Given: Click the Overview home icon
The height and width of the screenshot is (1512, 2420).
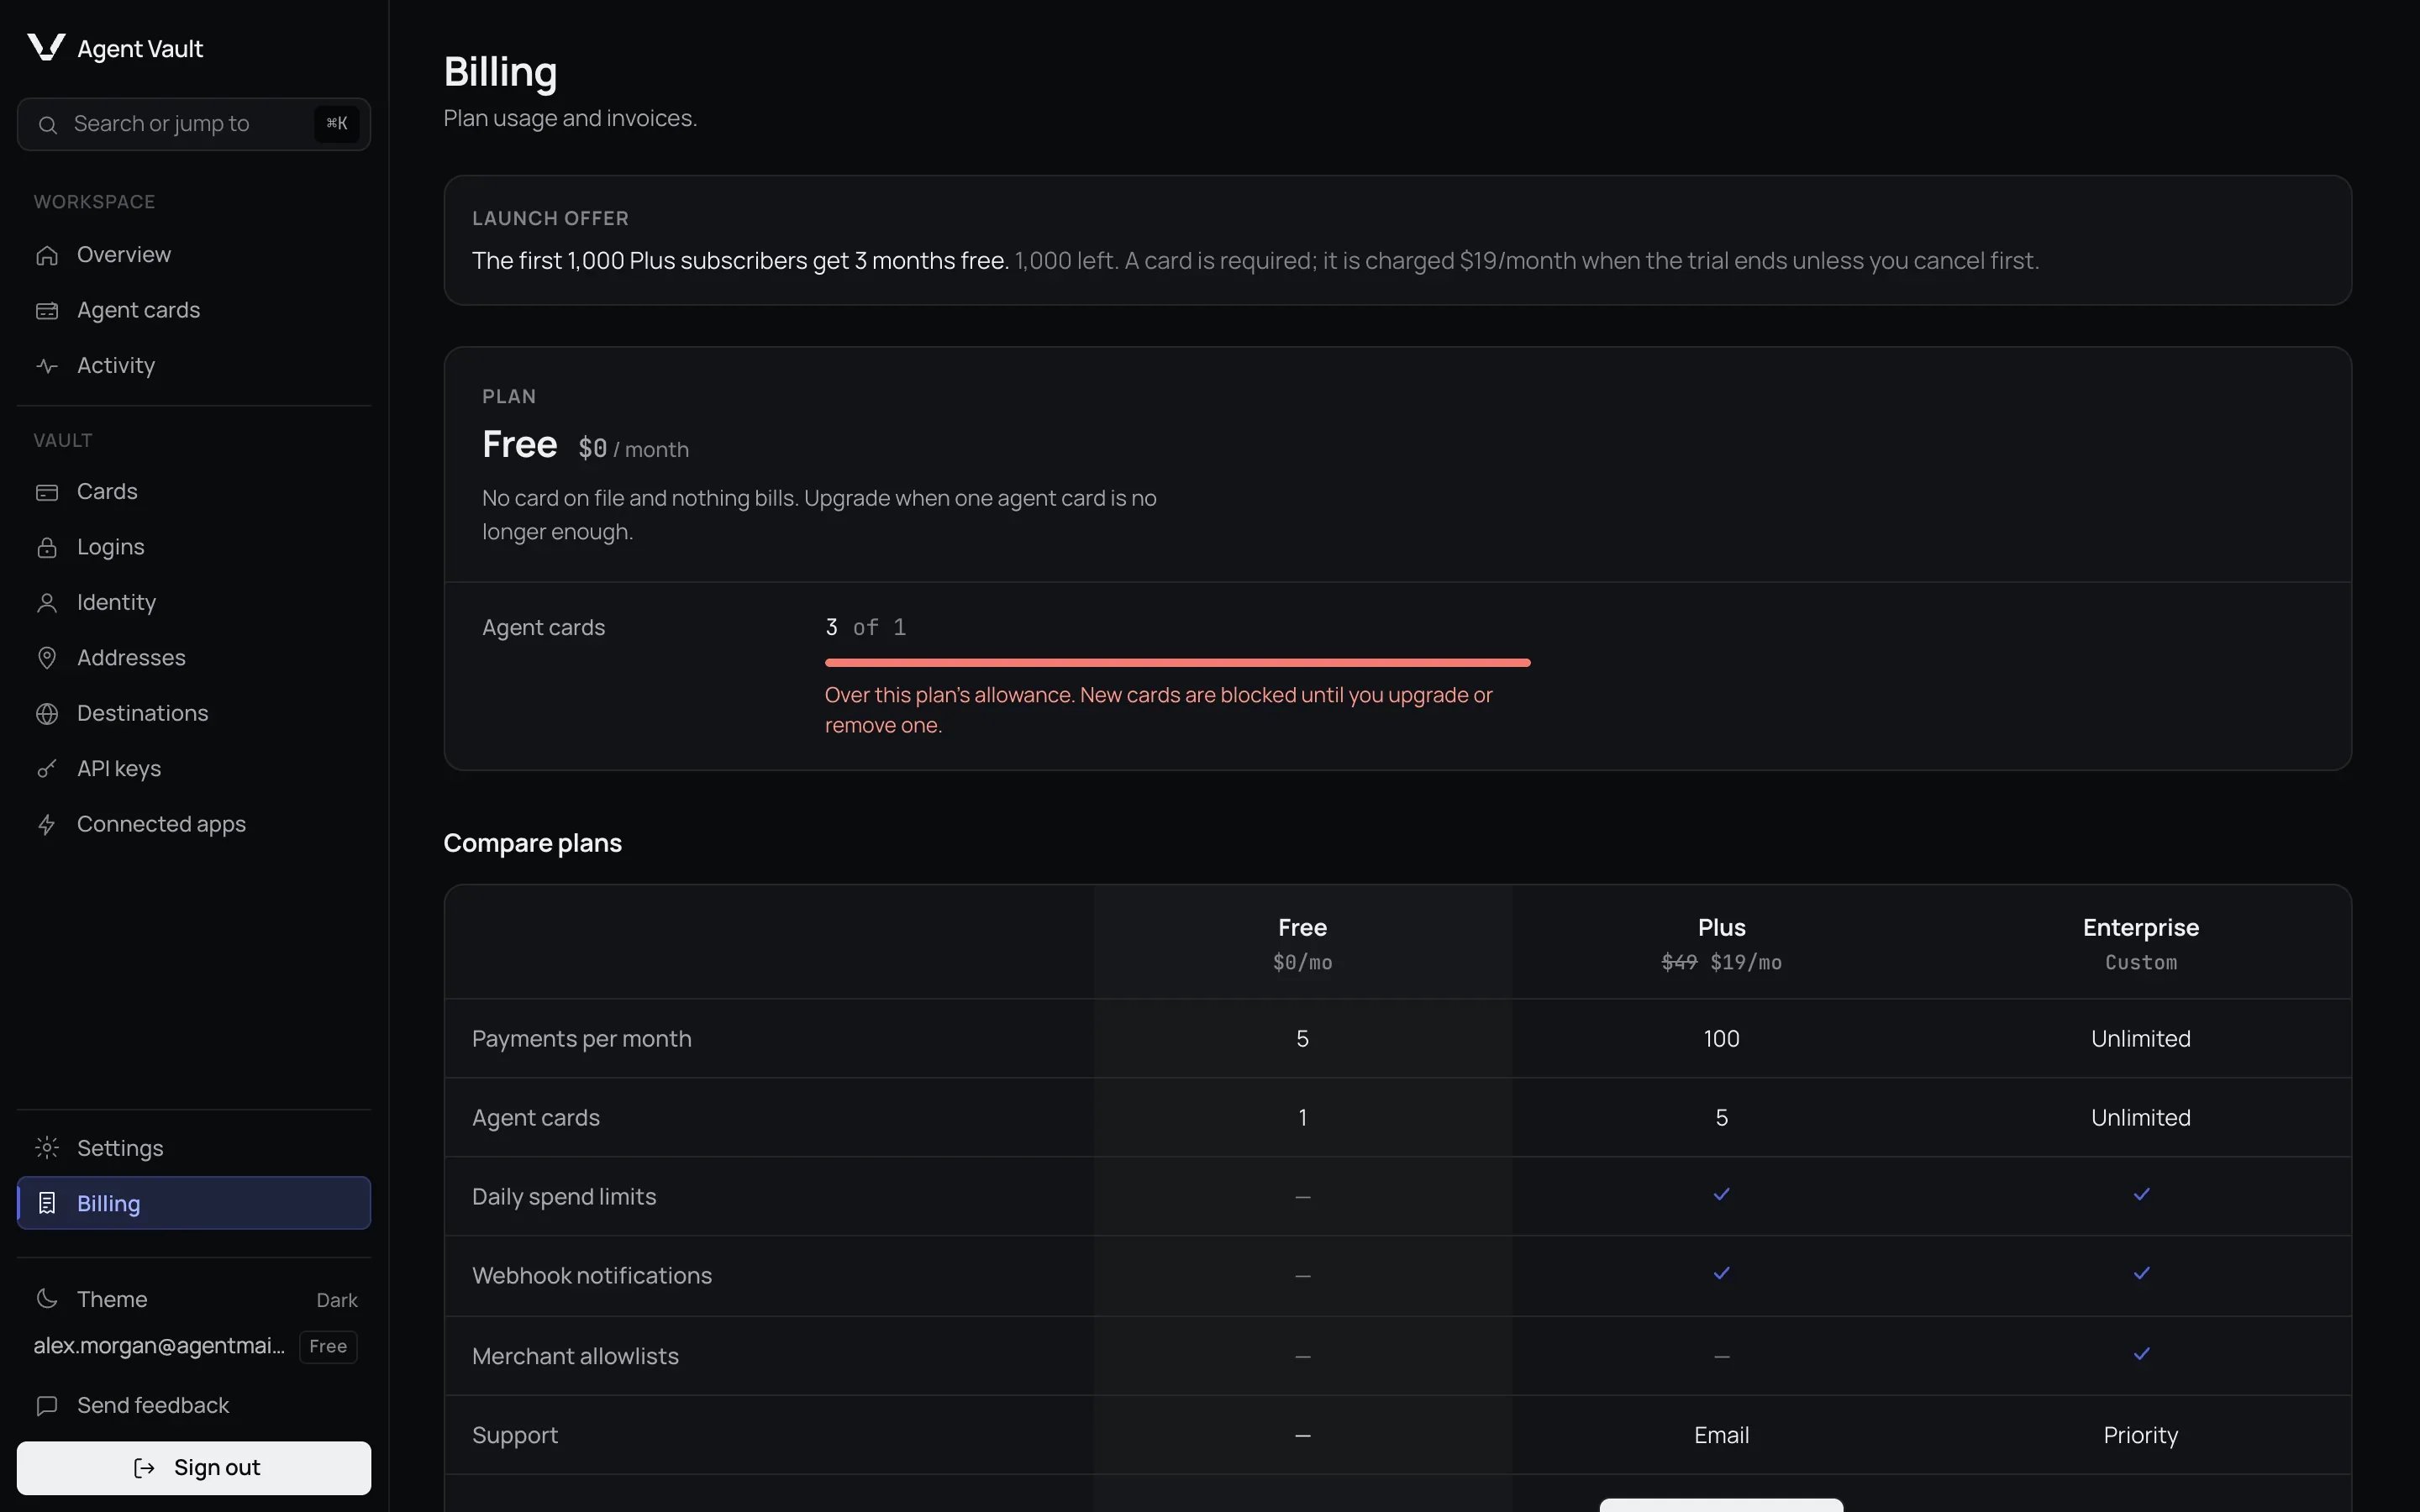Looking at the screenshot, I should pyautogui.click(x=47, y=255).
